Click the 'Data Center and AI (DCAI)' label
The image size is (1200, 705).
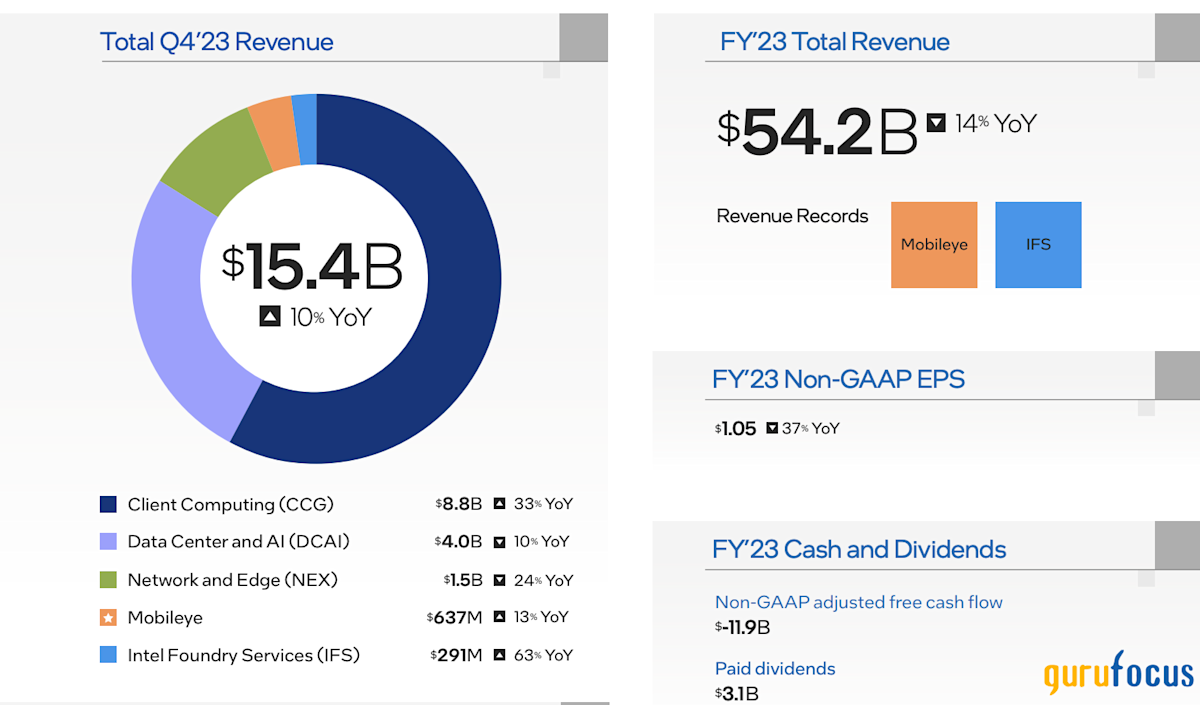click(x=239, y=542)
